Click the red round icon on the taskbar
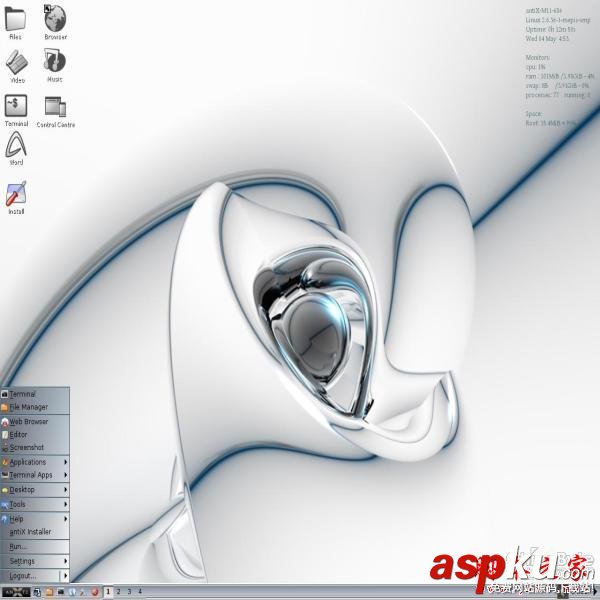 tap(95, 592)
